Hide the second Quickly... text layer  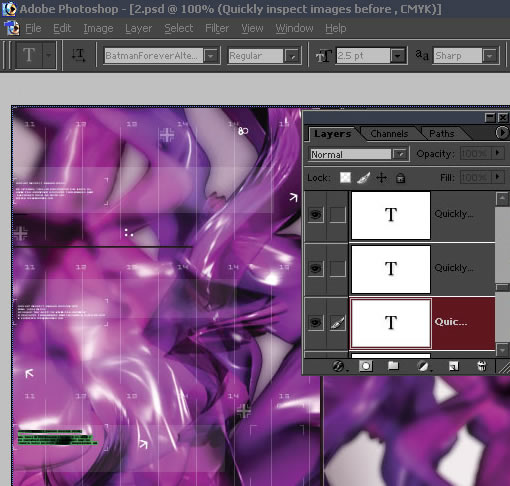[x=316, y=268]
